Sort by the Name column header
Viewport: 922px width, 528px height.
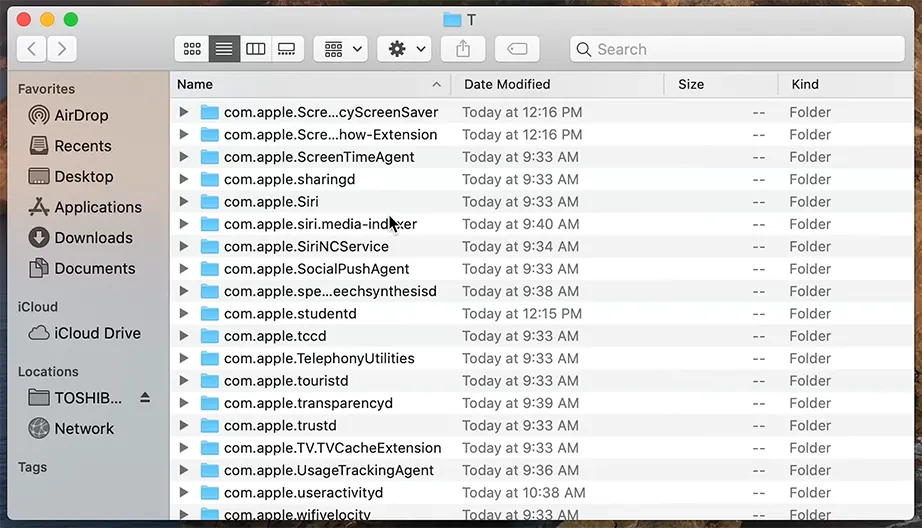click(x=310, y=84)
